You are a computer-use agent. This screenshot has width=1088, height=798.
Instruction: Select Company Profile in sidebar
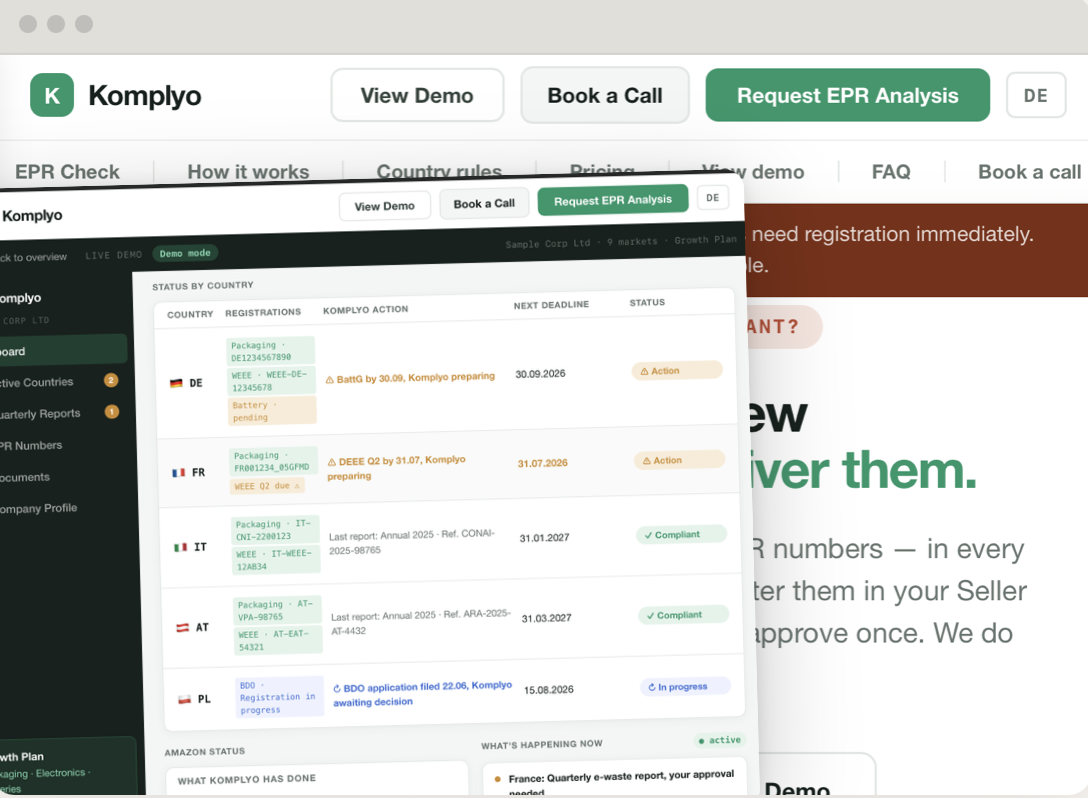(x=38, y=508)
